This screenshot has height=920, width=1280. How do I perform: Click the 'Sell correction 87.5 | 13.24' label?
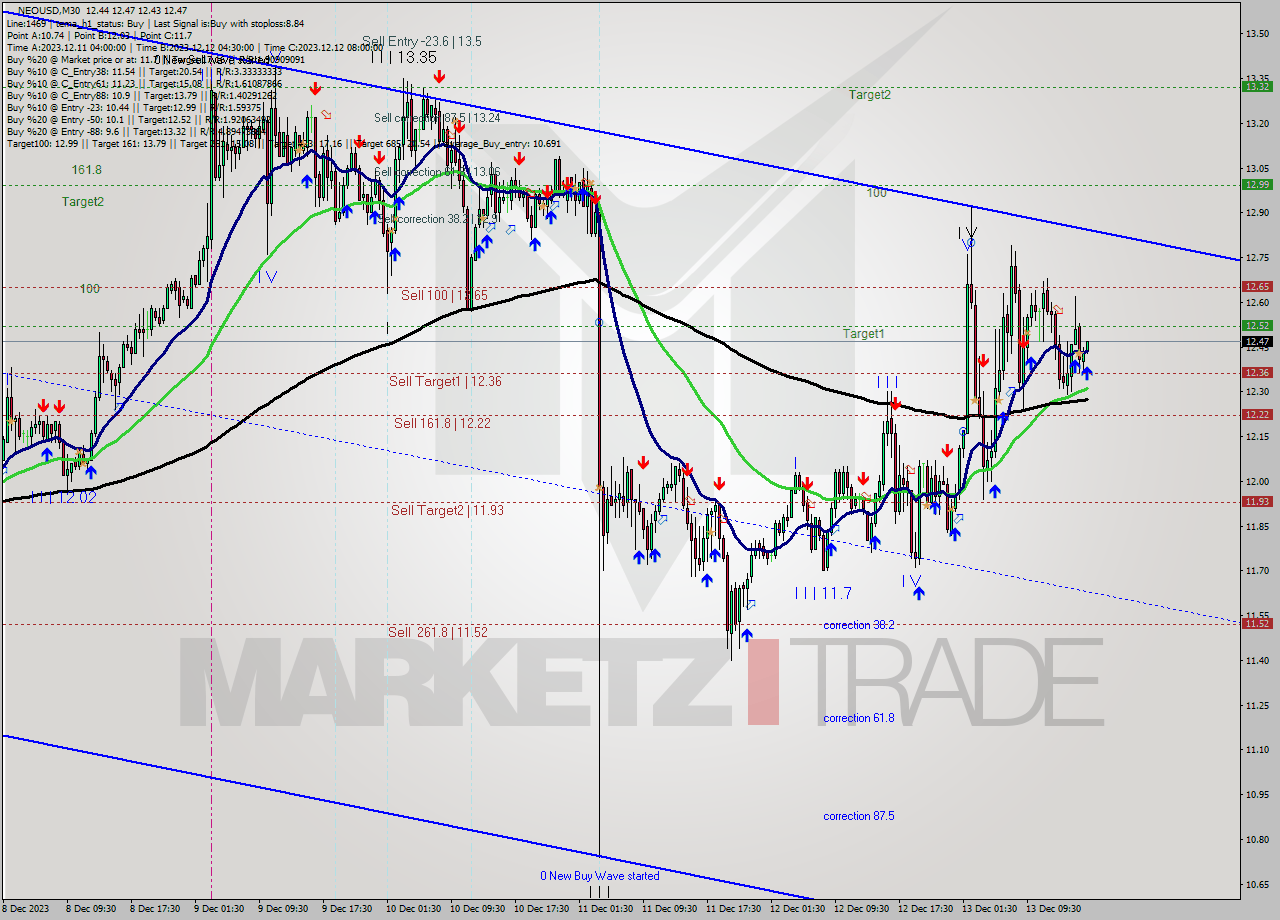click(x=437, y=117)
